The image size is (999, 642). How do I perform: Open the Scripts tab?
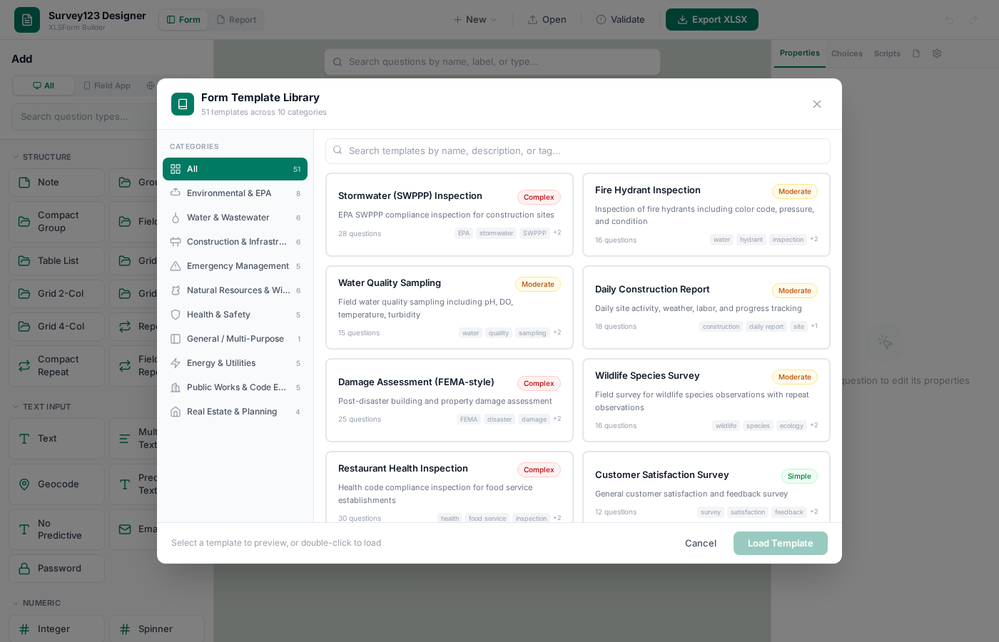[x=887, y=54]
